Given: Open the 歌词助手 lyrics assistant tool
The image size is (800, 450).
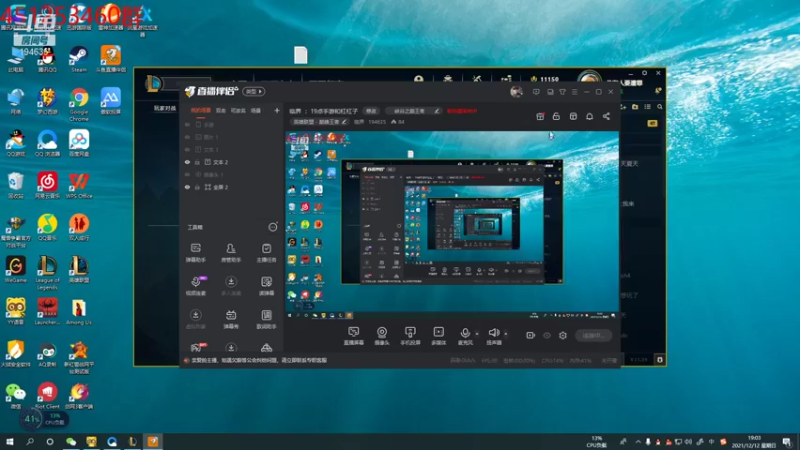Looking at the screenshot, I should [x=266, y=319].
